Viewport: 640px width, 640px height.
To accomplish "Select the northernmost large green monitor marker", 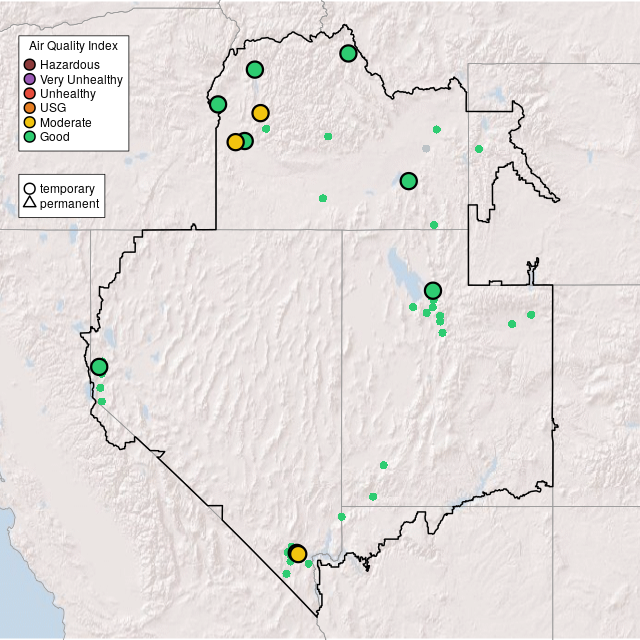I will click(348, 53).
